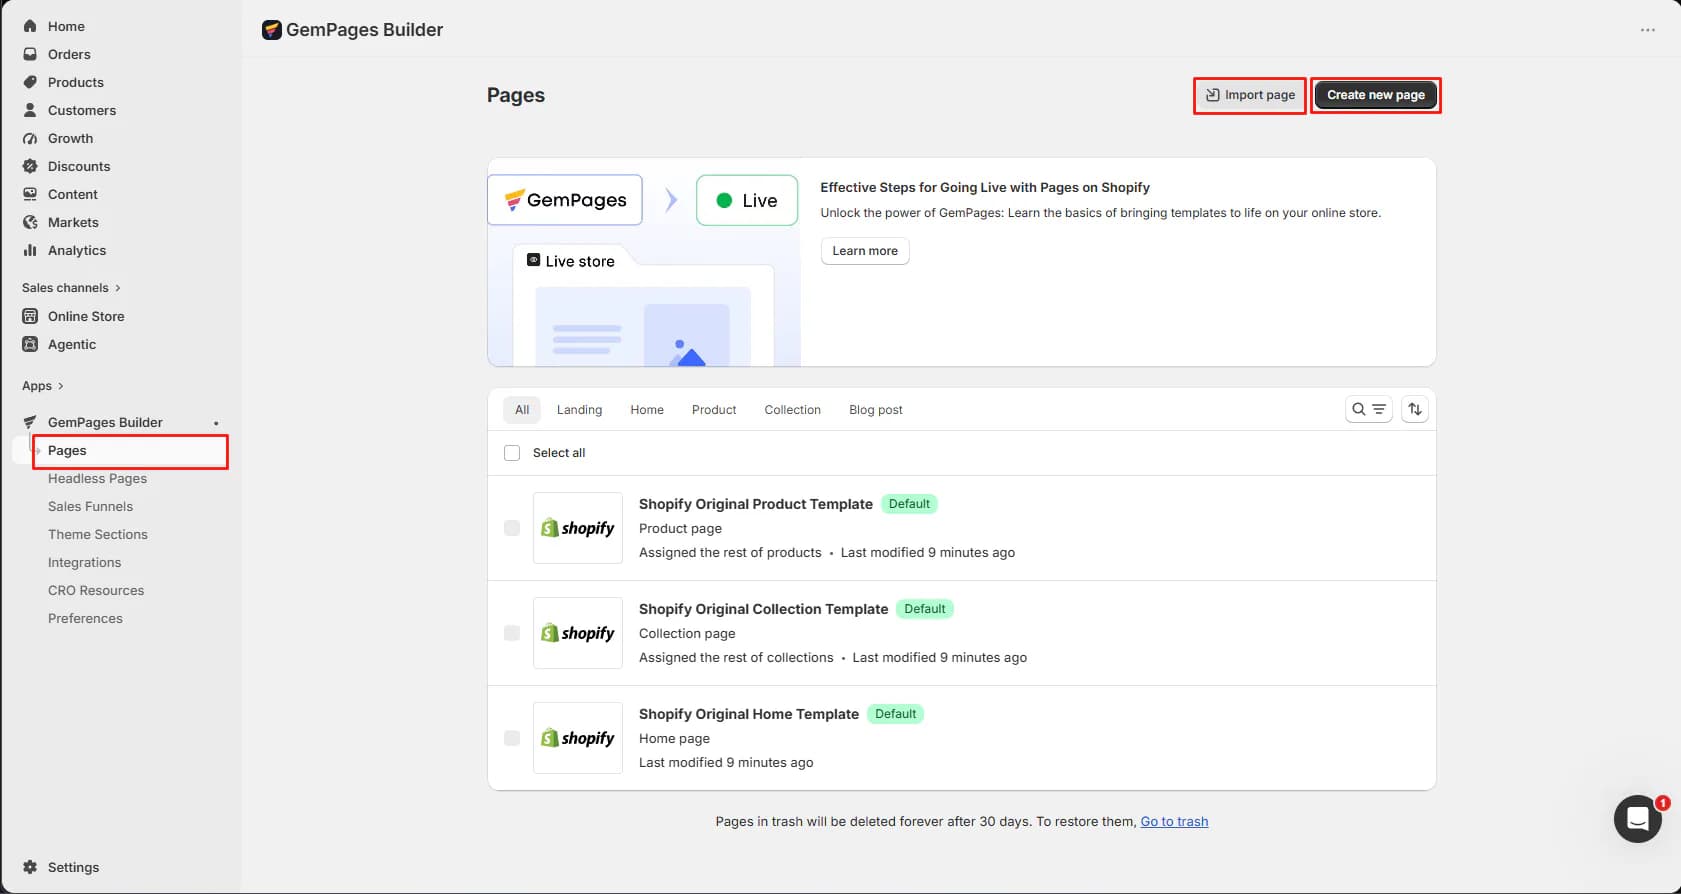Click the Settings gear icon

(x=30, y=867)
